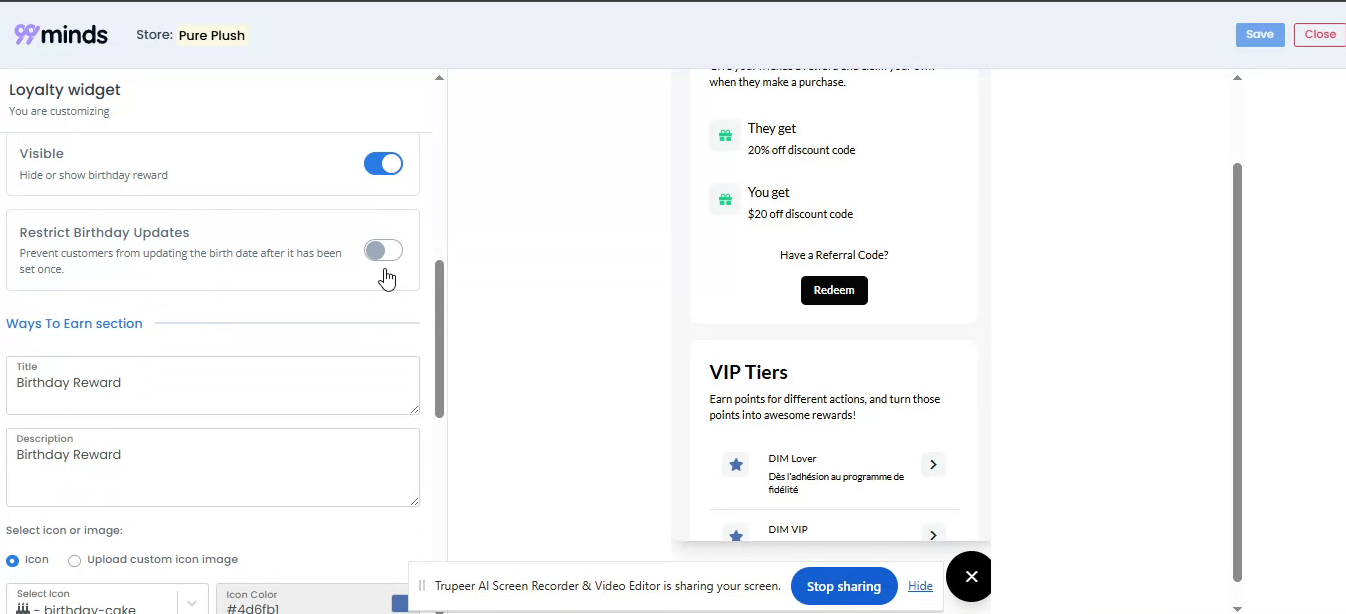Toggle off the Visible birthday reward switch

[383, 163]
